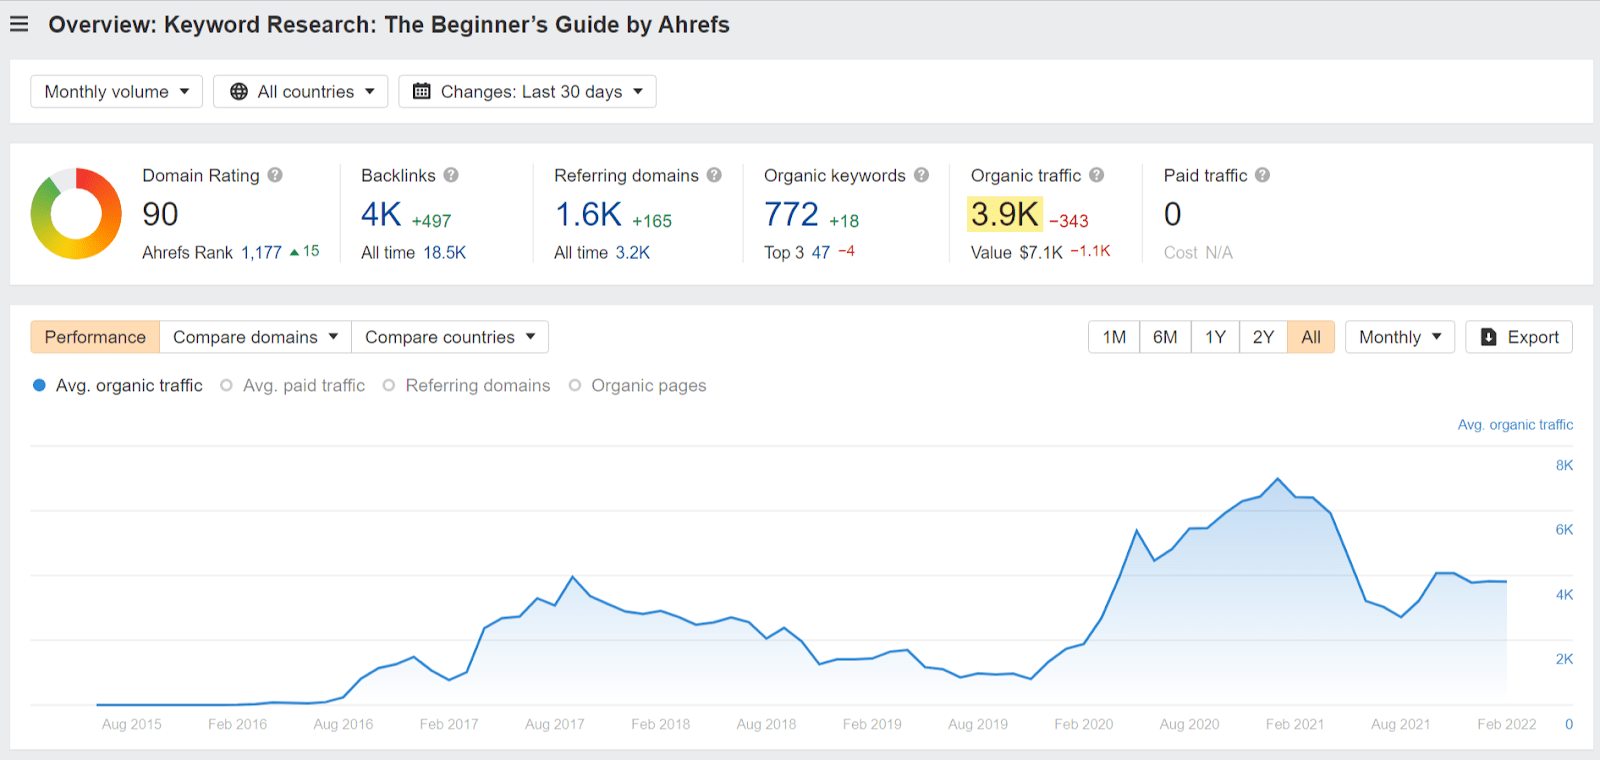Click the Paid traffic value 0
The height and width of the screenshot is (760, 1600).
[1173, 214]
